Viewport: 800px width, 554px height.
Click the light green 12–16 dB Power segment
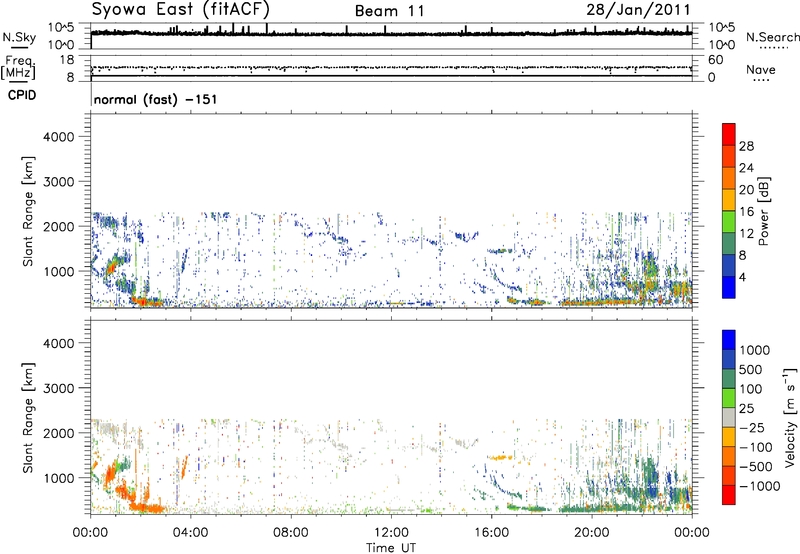click(x=729, y=222)
